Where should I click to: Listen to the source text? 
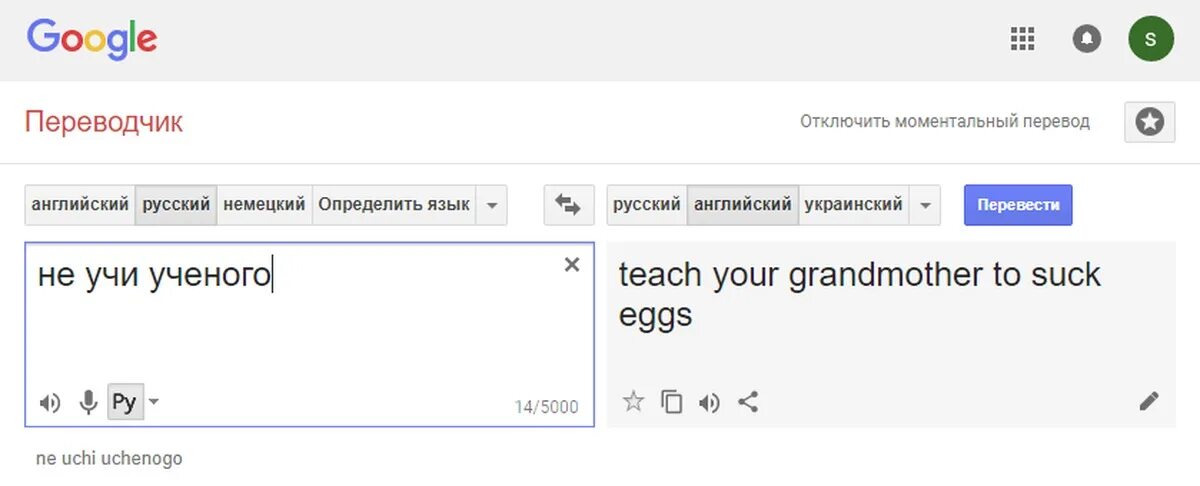click(49, 403)
